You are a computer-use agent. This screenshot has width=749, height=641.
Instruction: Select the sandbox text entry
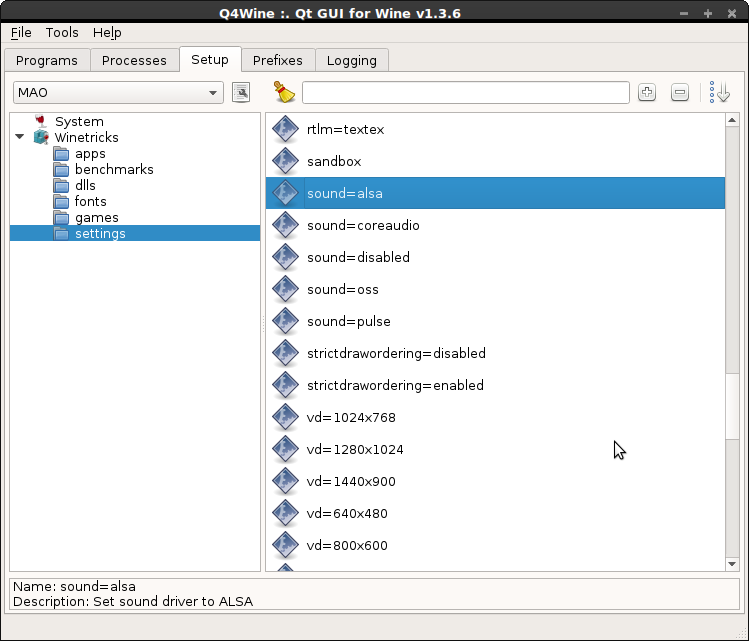tap(334, 161)
